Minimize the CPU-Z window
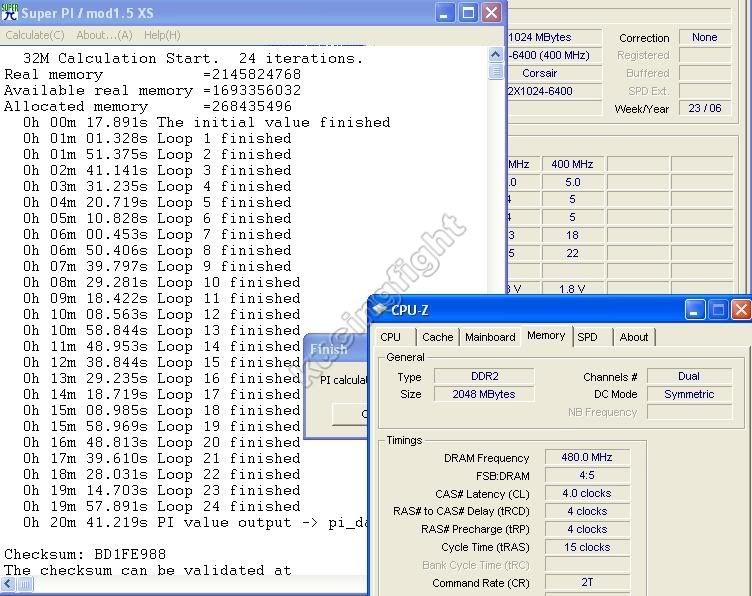 click(x=694, y=310)
